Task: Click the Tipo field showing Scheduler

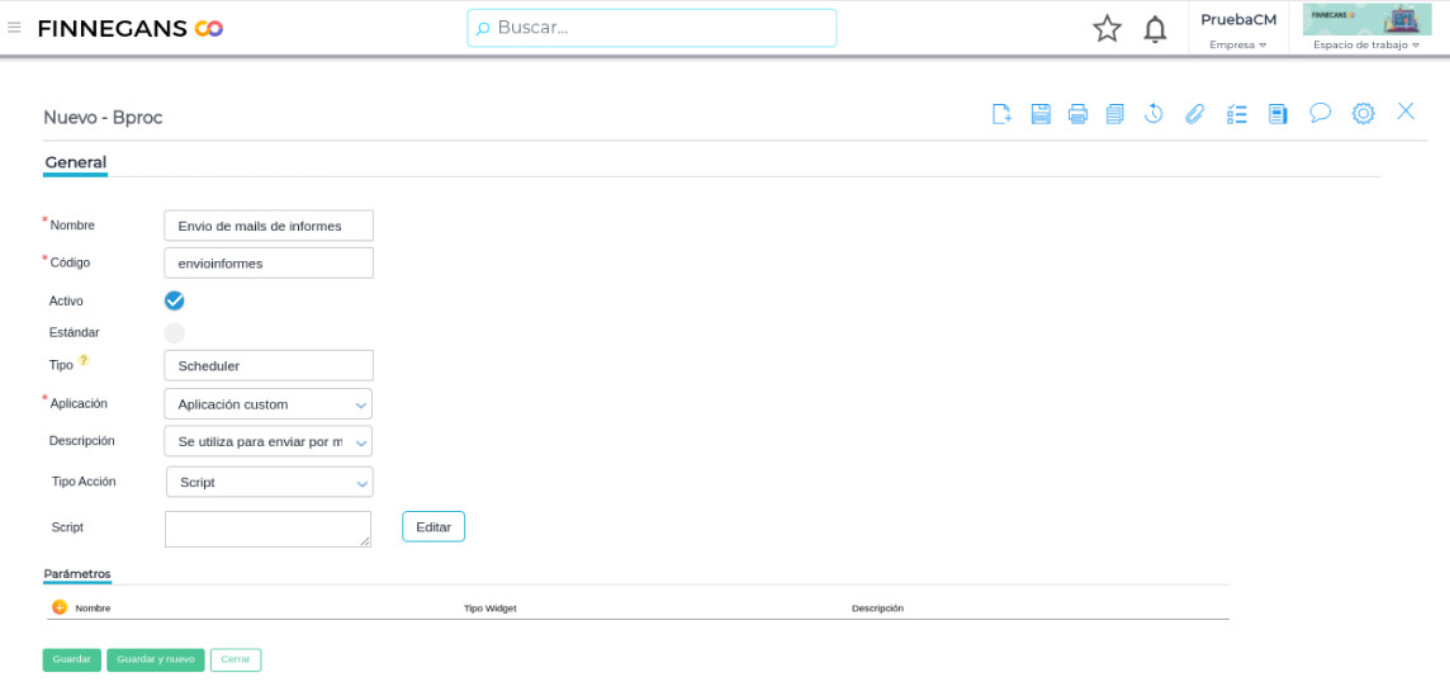Action: [268, 366]
